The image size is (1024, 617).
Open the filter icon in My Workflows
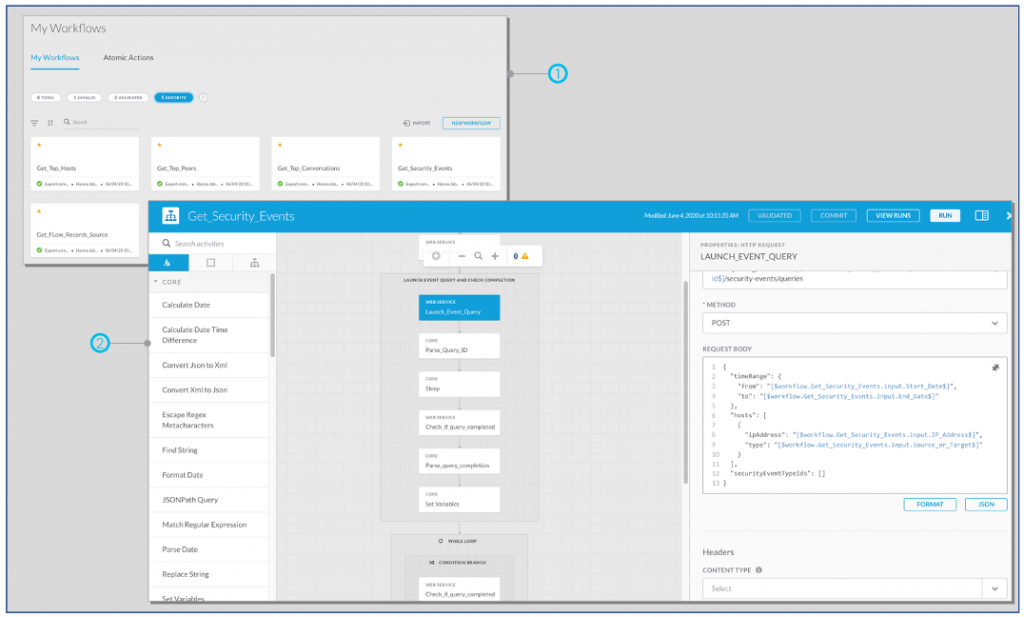pyautogui.click(x=35, y=123)
